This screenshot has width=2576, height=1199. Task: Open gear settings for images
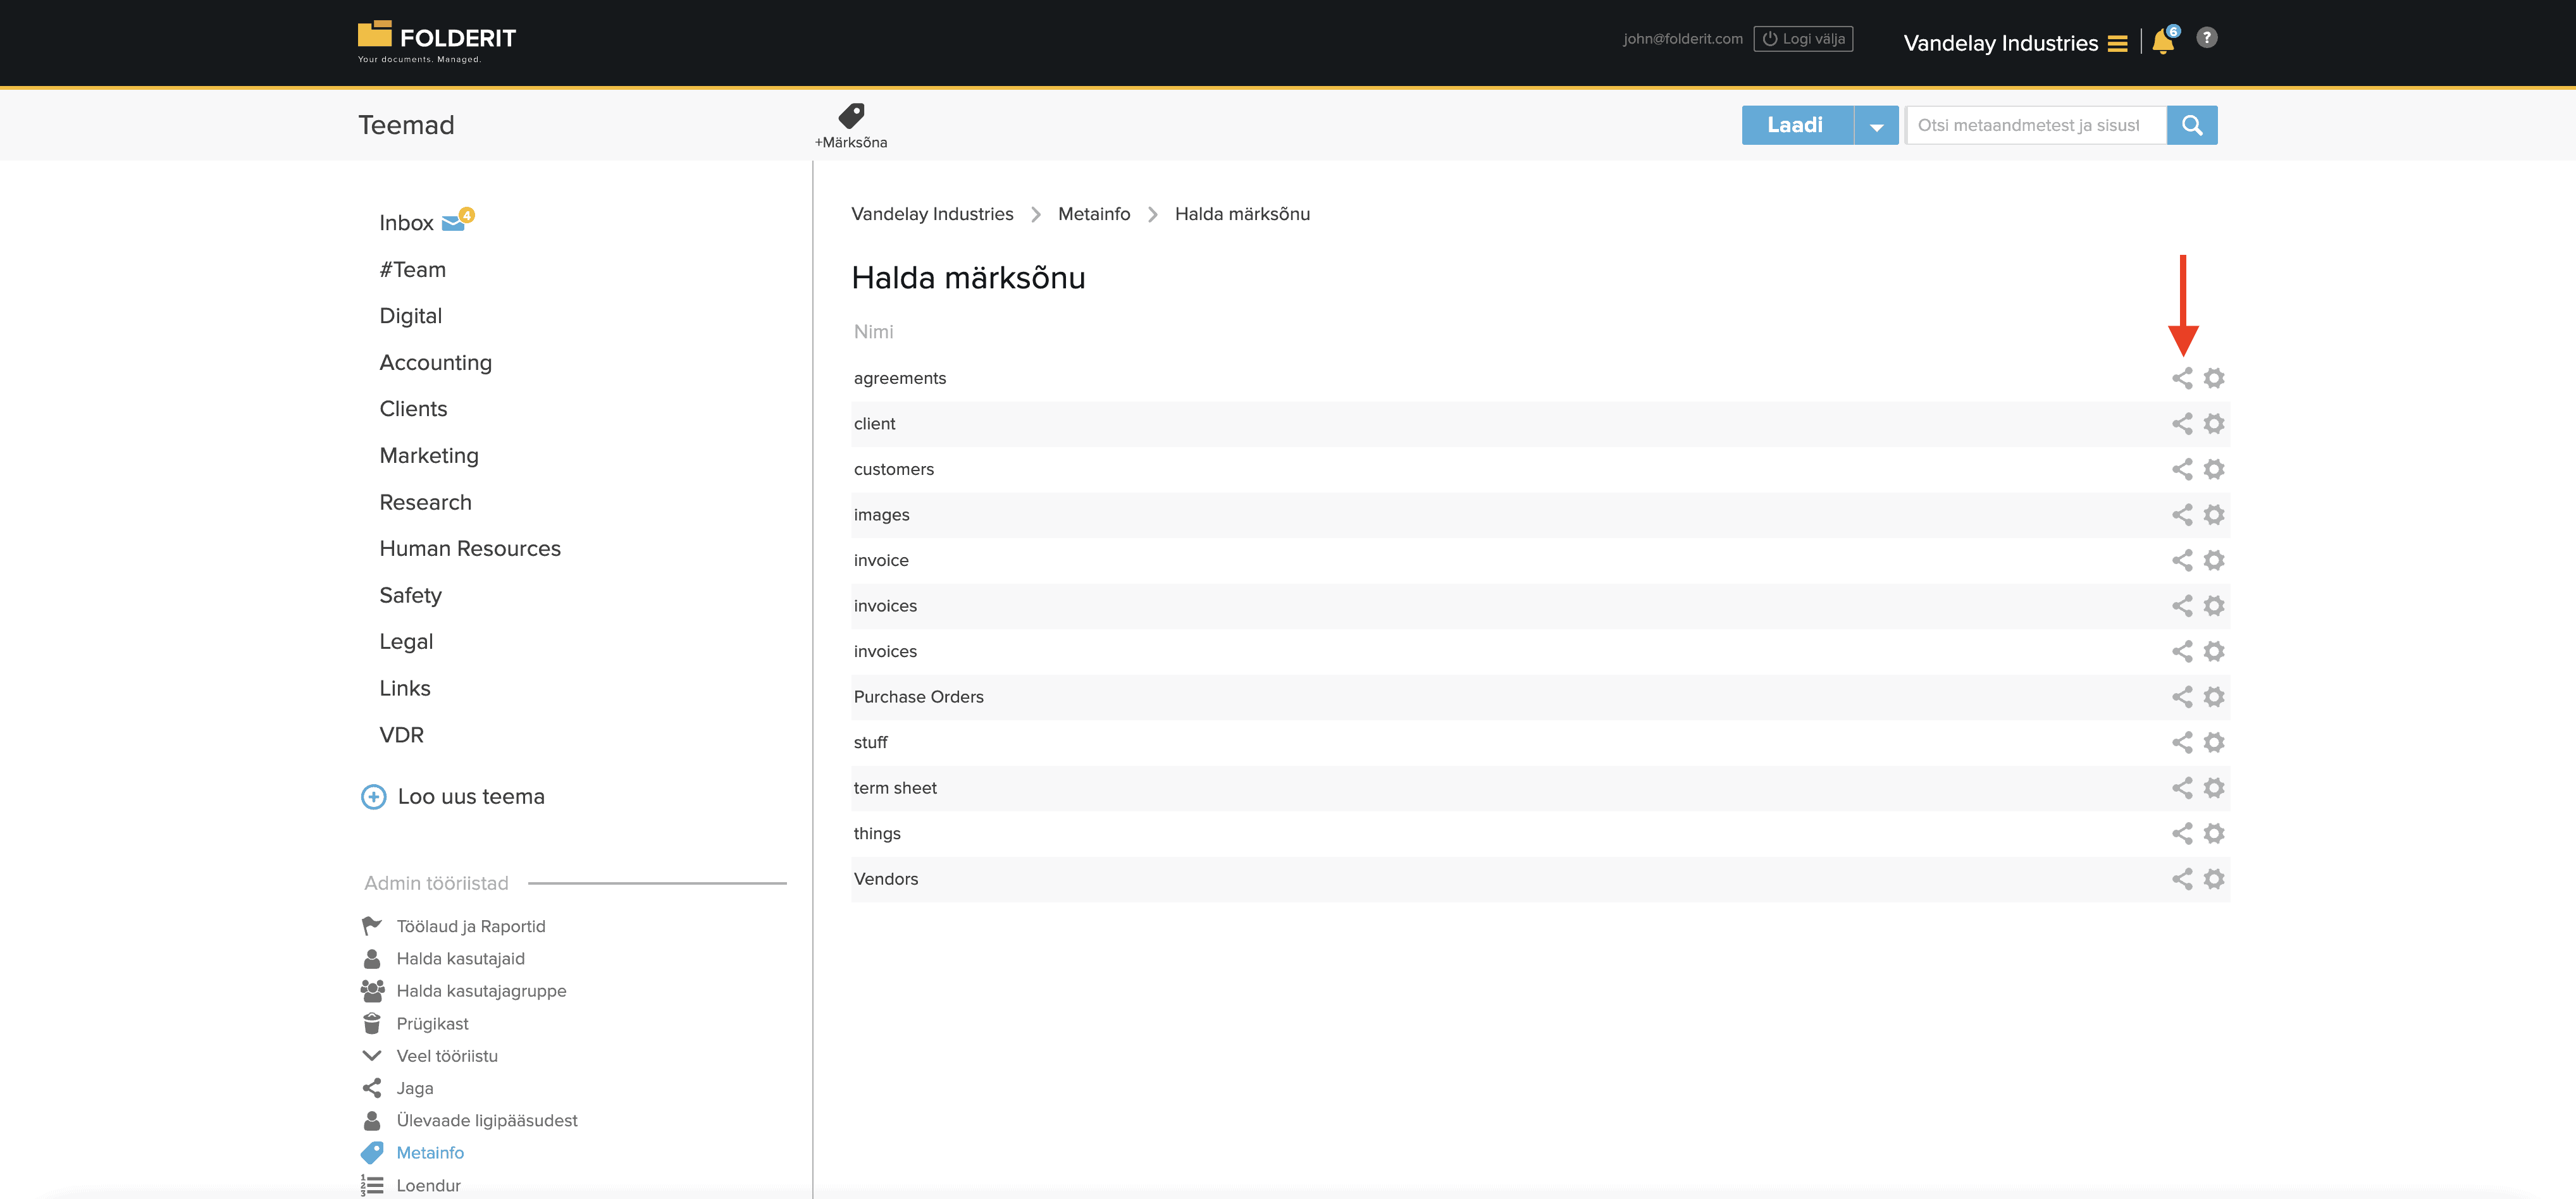point(2214,515)
